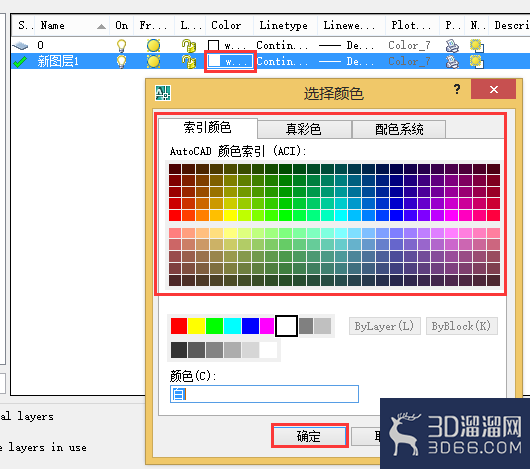Click the Contin... linetype of layer 0

point(282,45)
